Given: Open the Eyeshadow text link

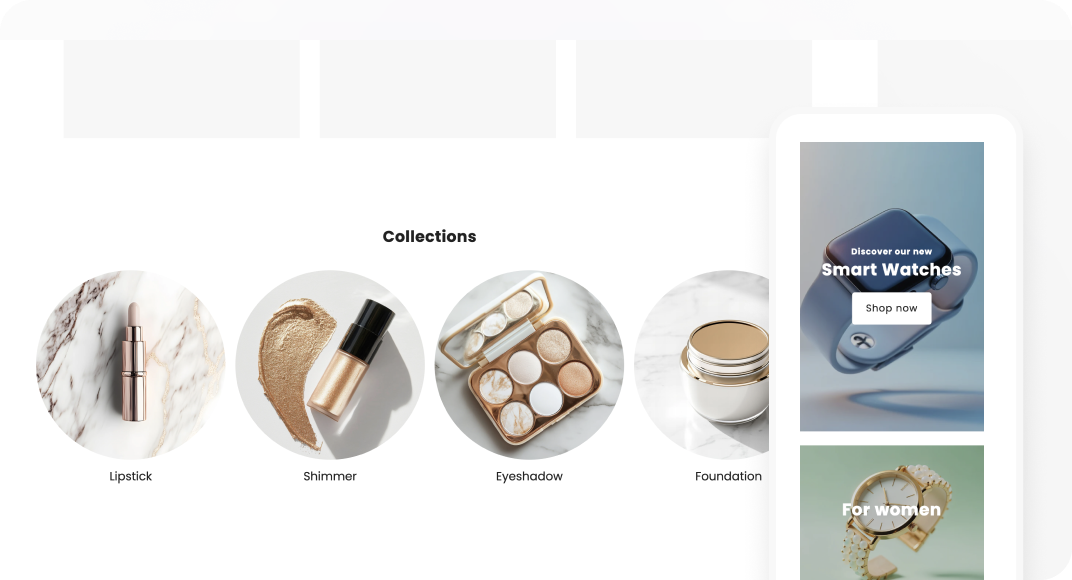Looking at the screenshot, I should point(529,476).
